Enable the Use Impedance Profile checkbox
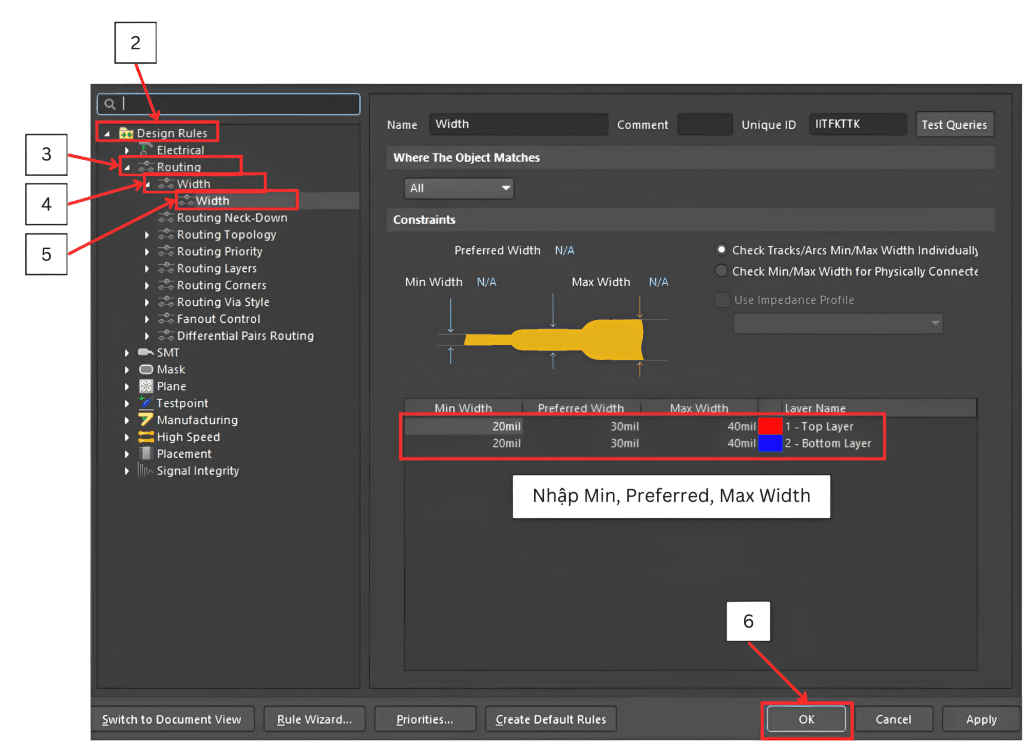Image resolution: width=1024 pixels, height=744 pixels. pos(722,300)
